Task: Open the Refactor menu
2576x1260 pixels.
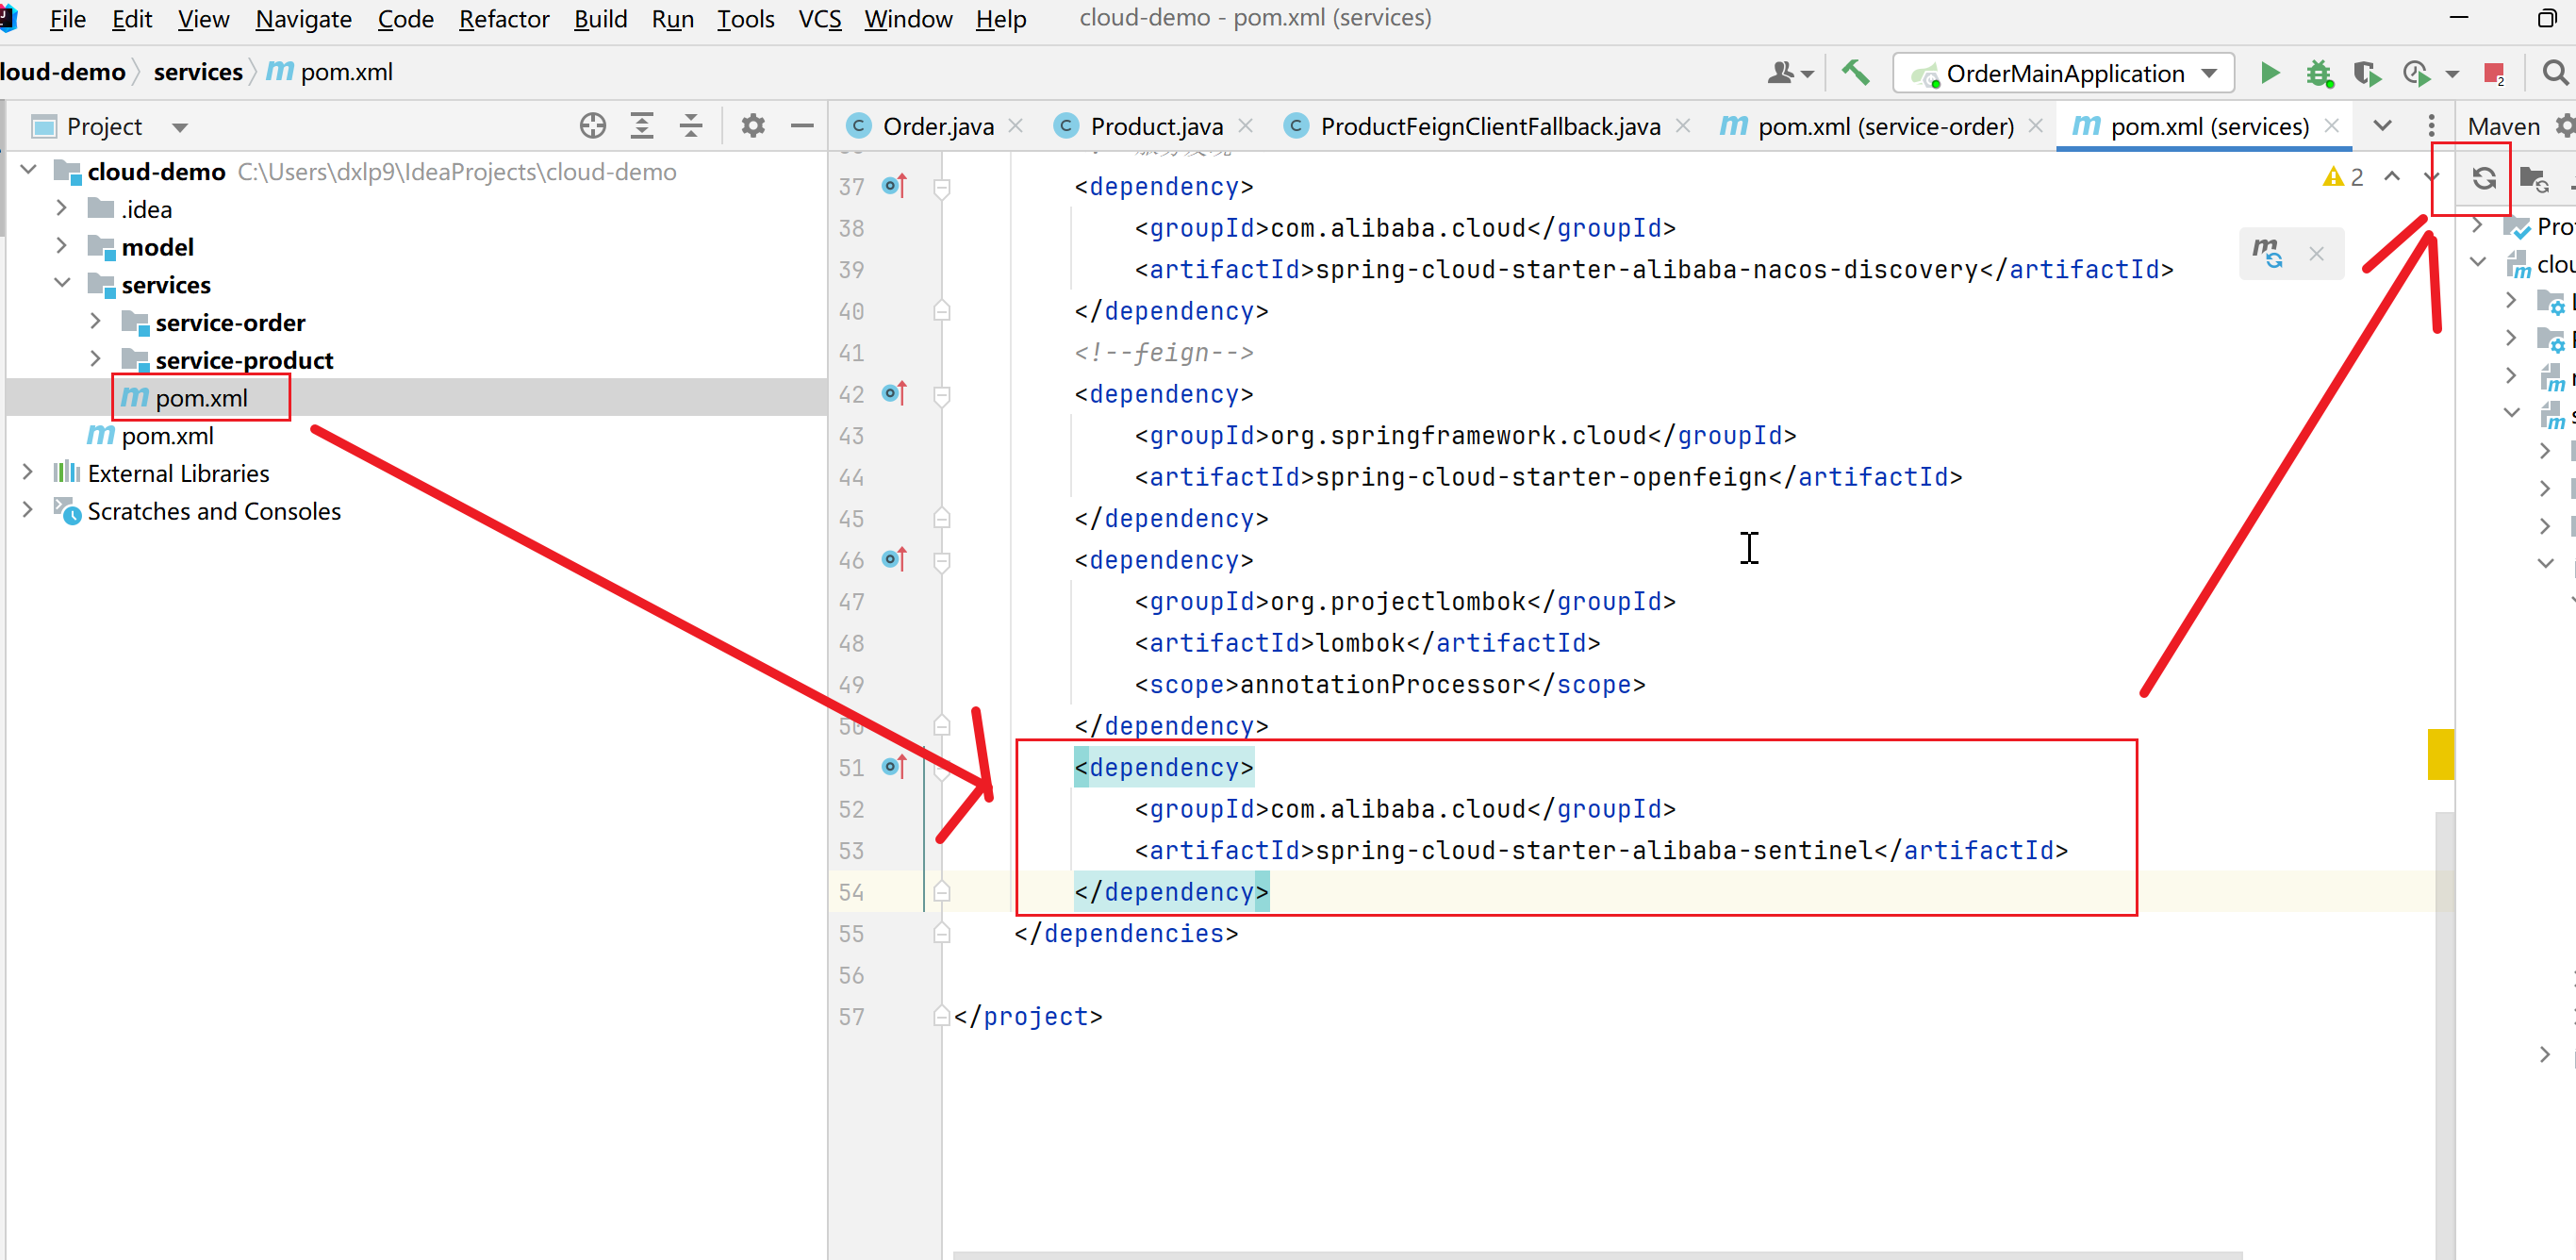Action: click(x=503, y=19)
